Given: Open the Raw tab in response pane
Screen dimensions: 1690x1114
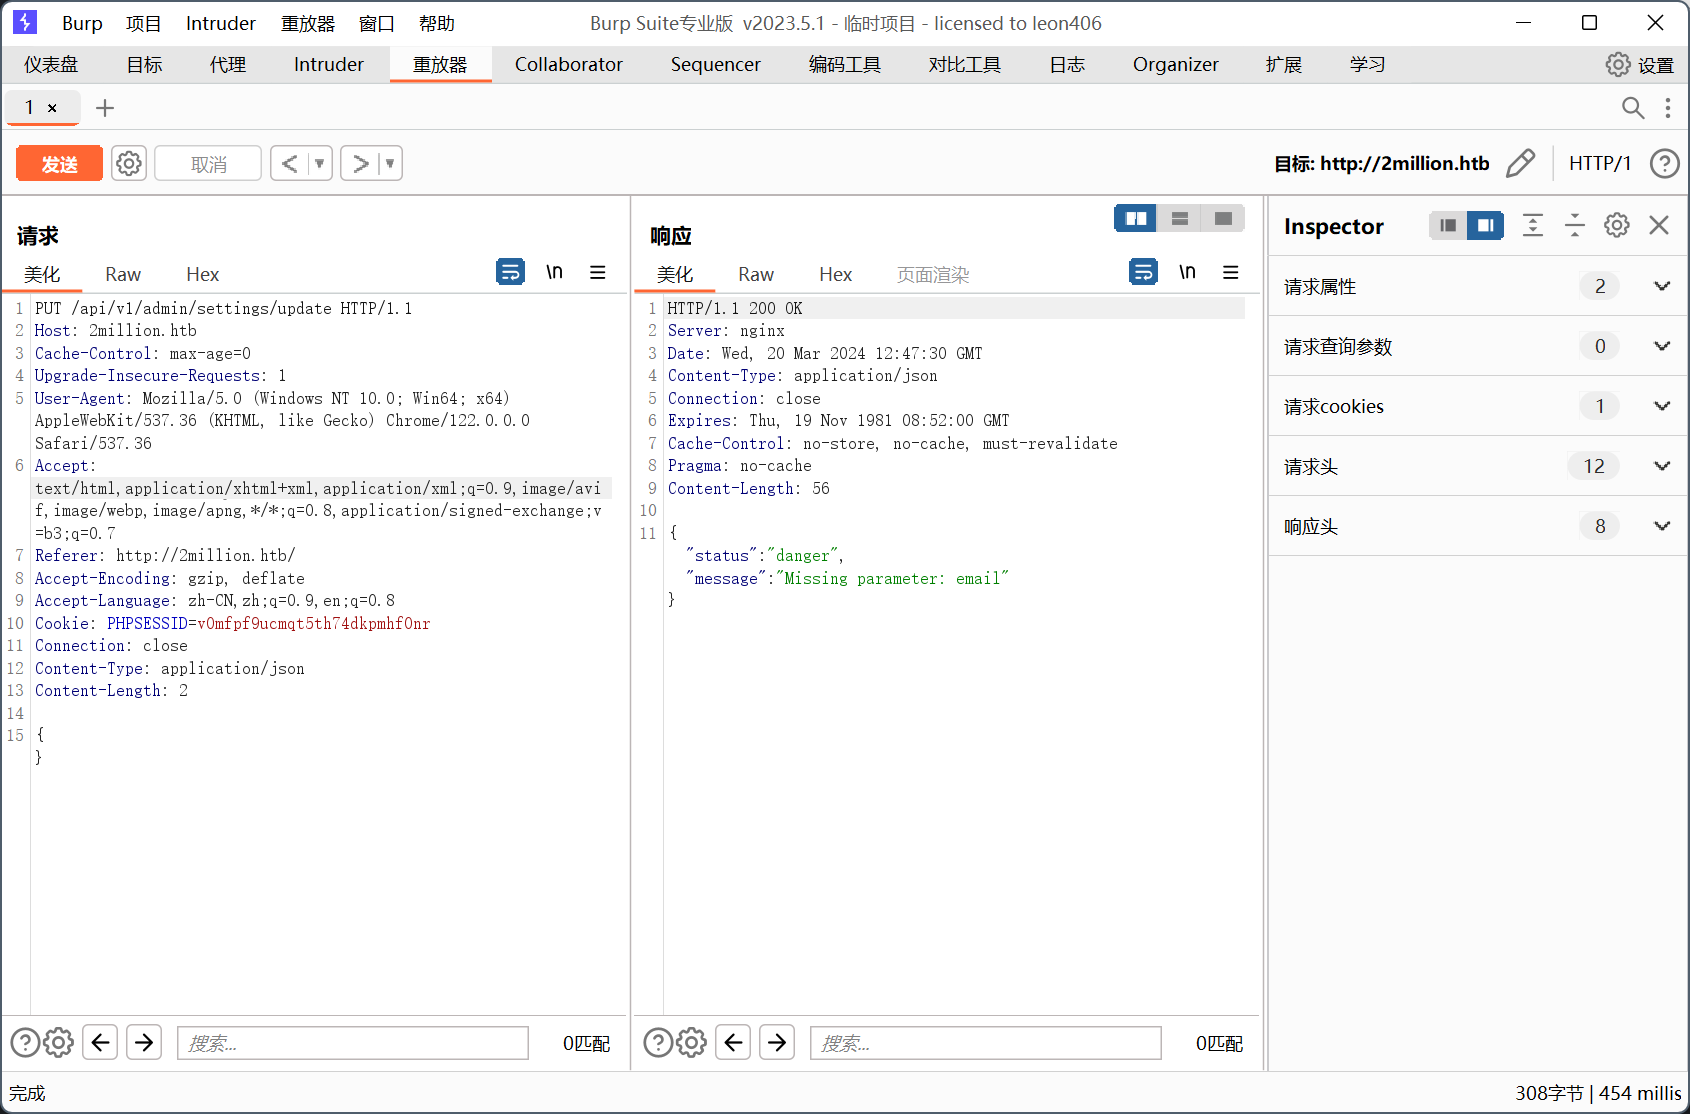Looking at the screenshot, I should click(x=755, y=275).
